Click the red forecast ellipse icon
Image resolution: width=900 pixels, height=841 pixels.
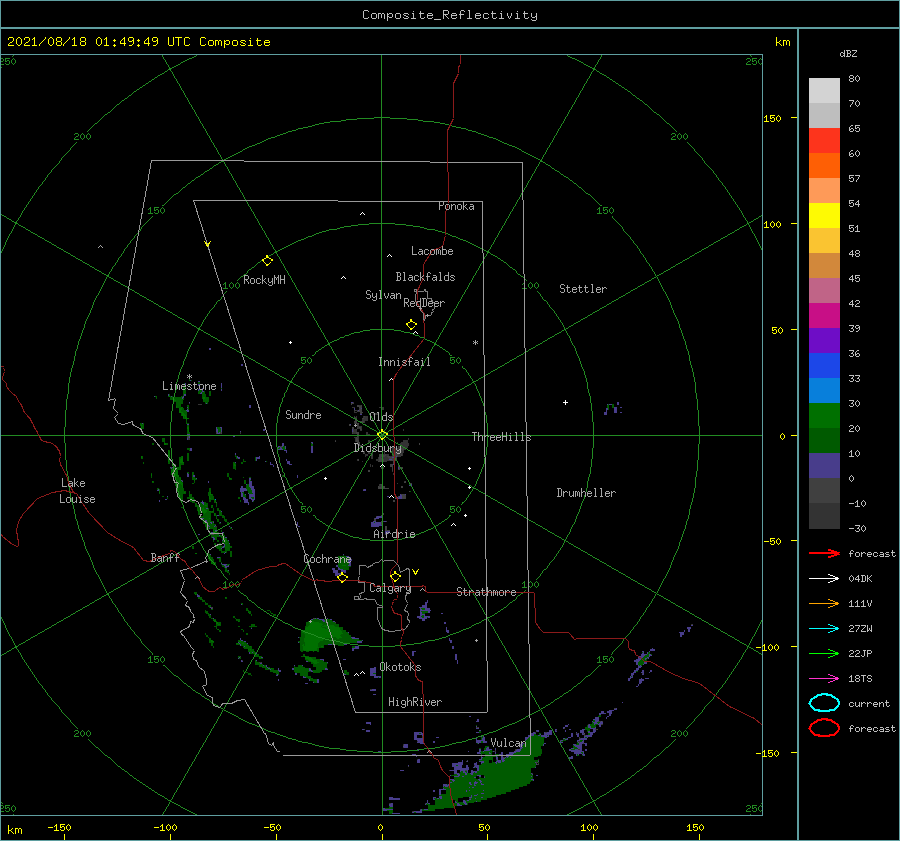[824, 728]
